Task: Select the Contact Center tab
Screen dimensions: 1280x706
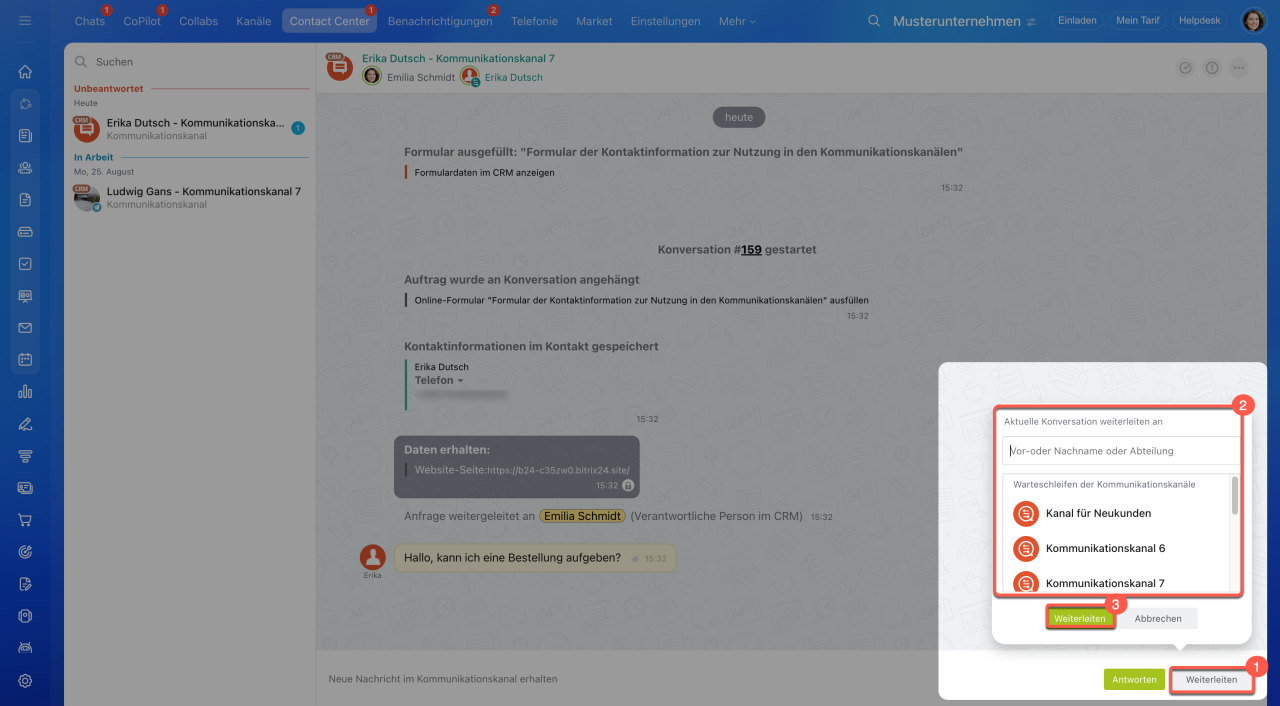Action: tap(329, 21)
